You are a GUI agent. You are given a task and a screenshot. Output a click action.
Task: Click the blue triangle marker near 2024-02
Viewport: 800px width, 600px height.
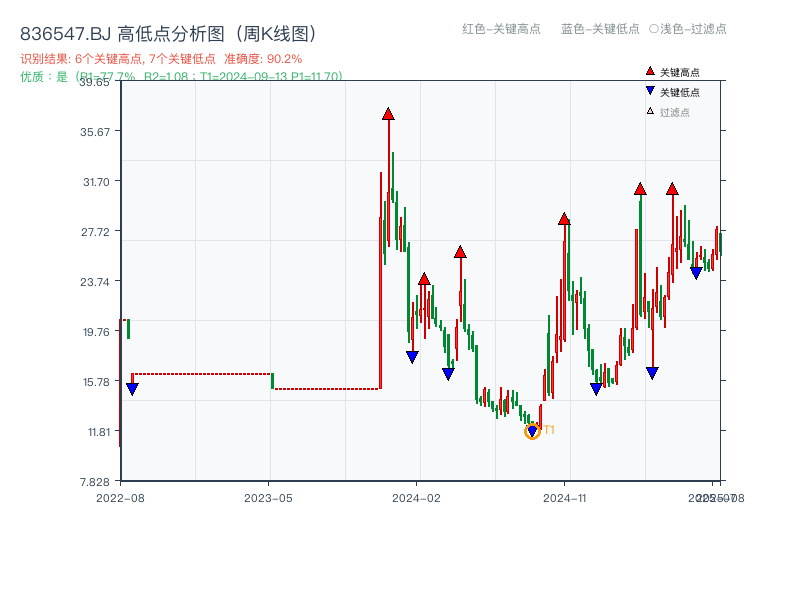[412, 356]
